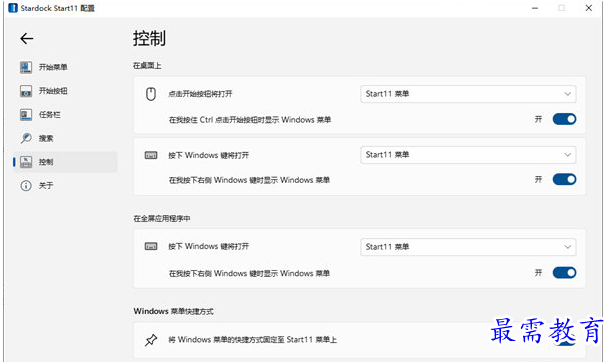
Task: Switch to the 开始菜单 page
Action: (x=65, y=67)
